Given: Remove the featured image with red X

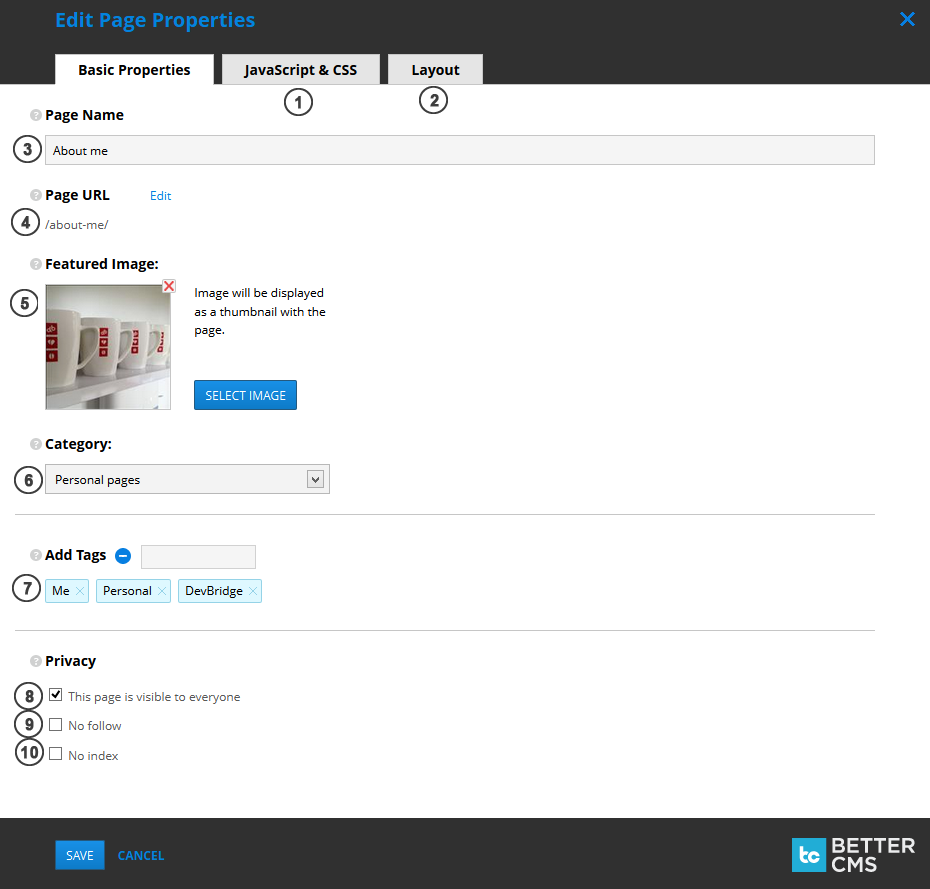Looking at the screenshot, I should tap(169, 286).
